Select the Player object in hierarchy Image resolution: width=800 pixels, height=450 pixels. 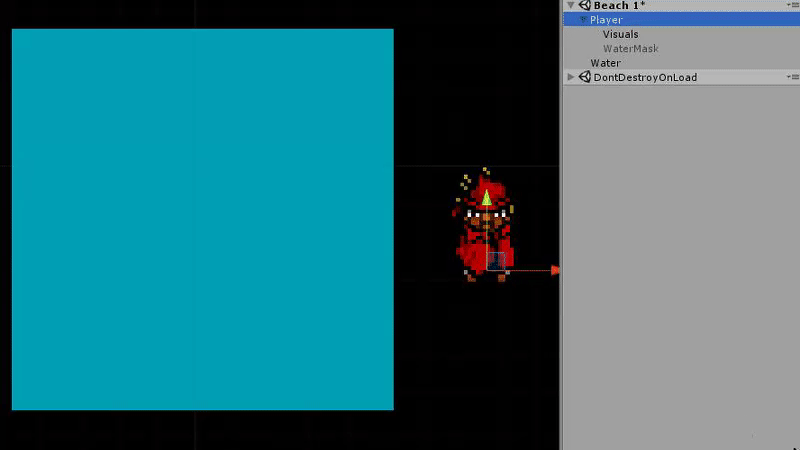[x=681, y=19]
